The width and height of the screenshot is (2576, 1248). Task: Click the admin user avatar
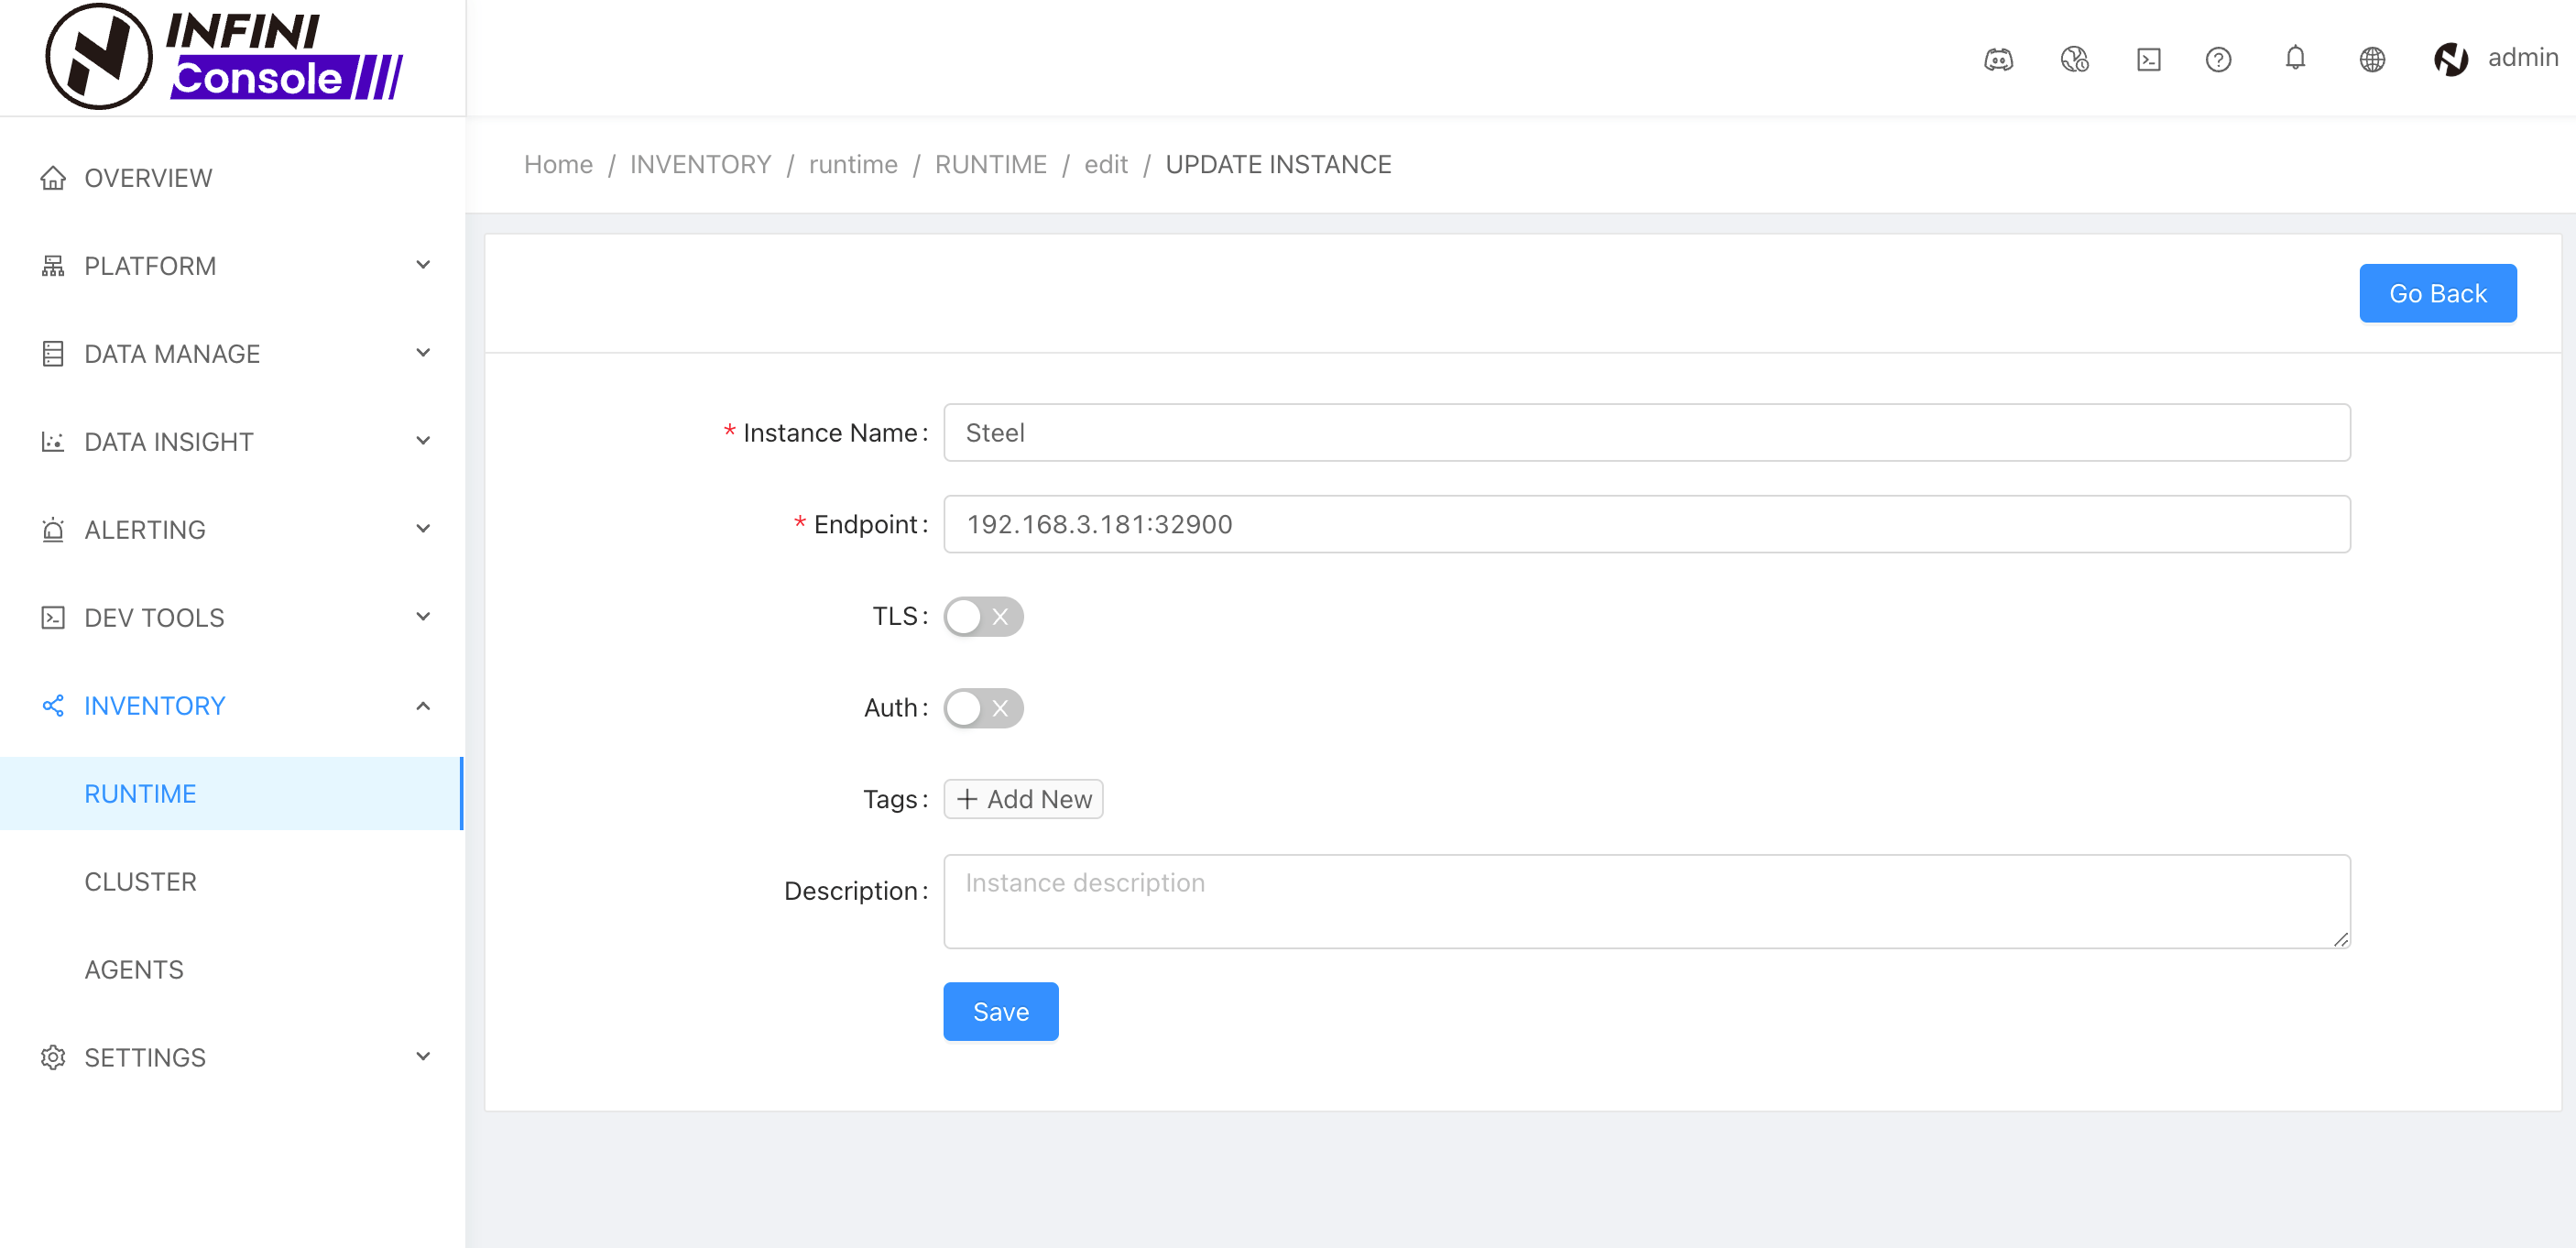[x=2451, y=59]
